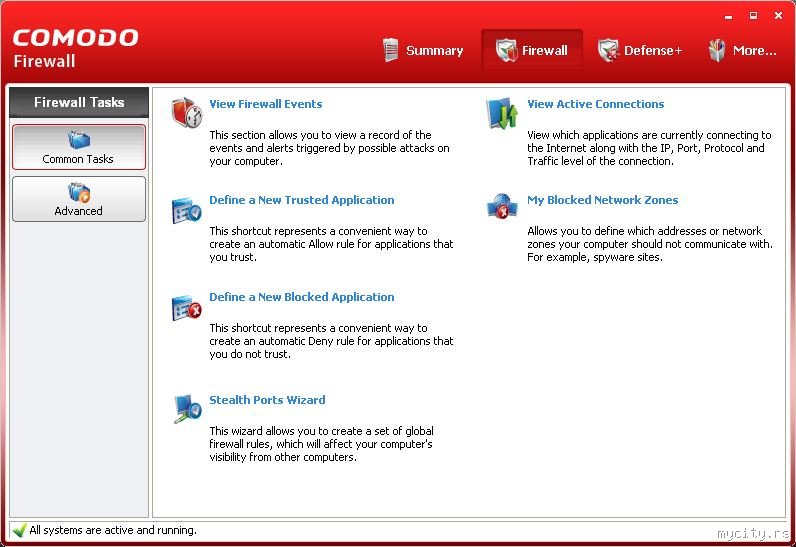Click the Firewall tab shield icon
The width and height of the screenshot is (796, 547).
point(506,50)
